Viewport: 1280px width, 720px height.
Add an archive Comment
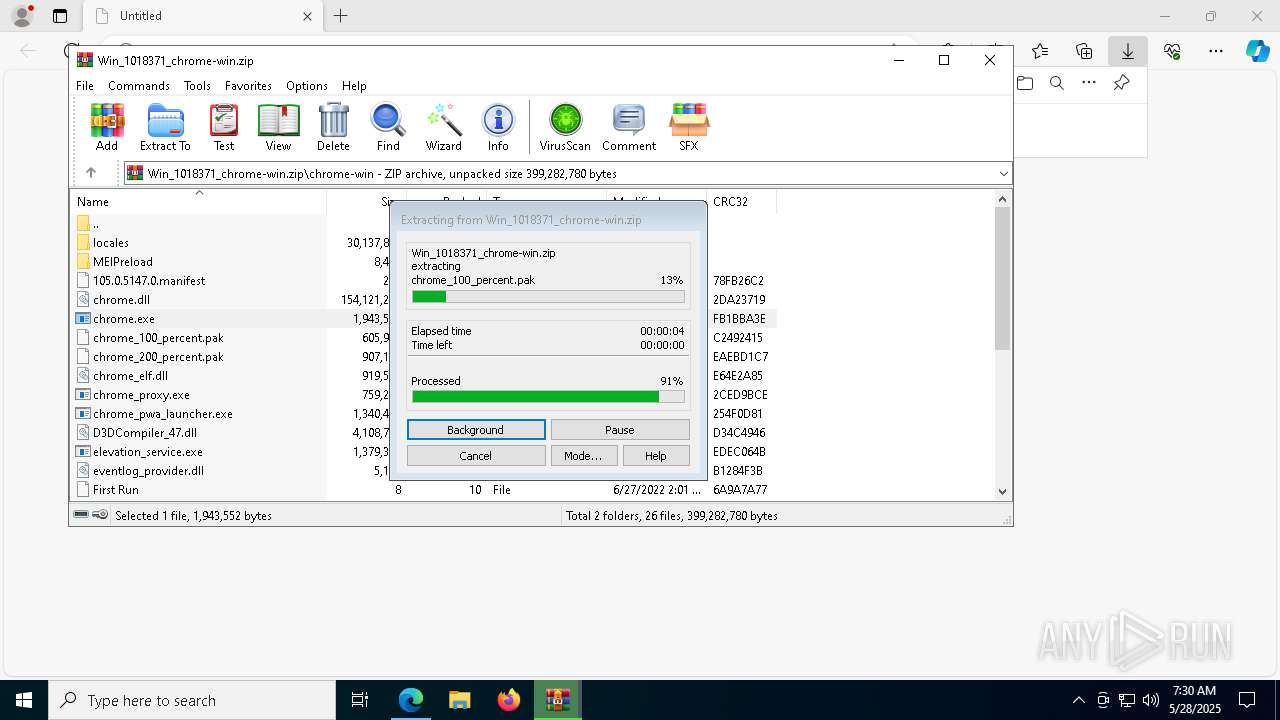click(629, 127)
